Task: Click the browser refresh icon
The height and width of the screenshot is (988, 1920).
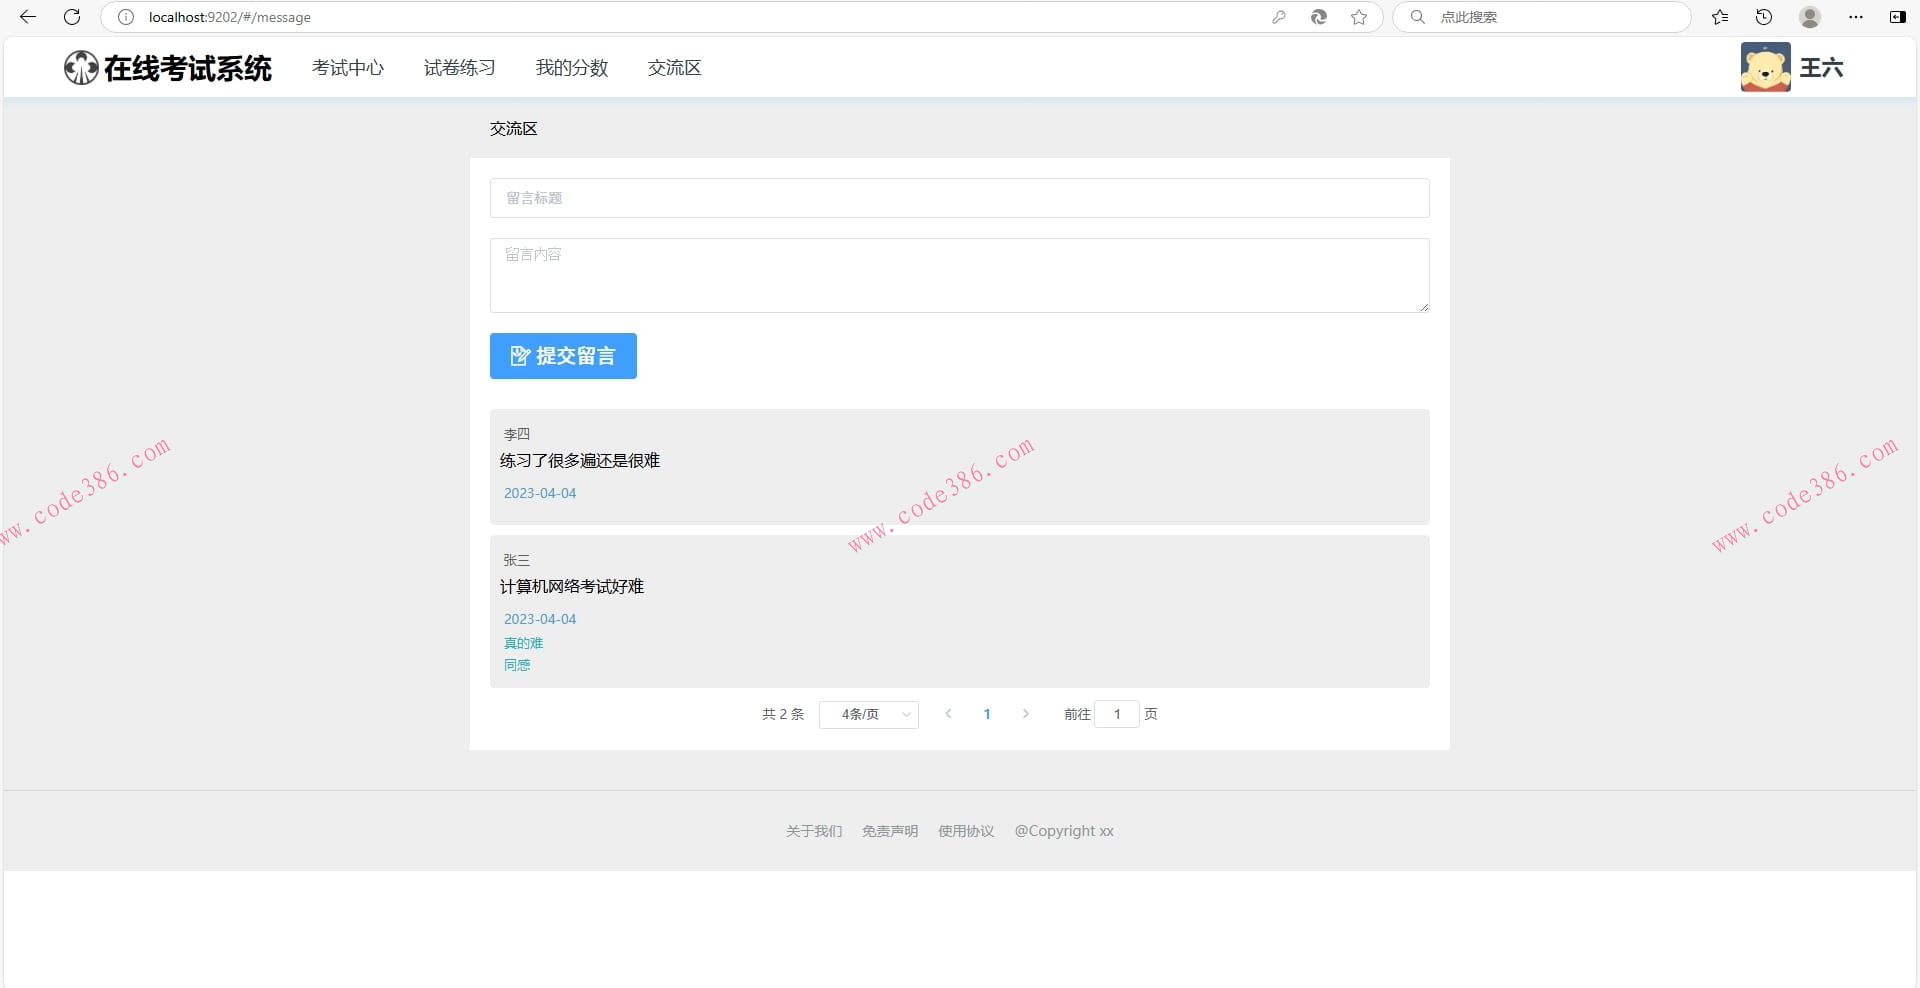Action: pos(71,17)
